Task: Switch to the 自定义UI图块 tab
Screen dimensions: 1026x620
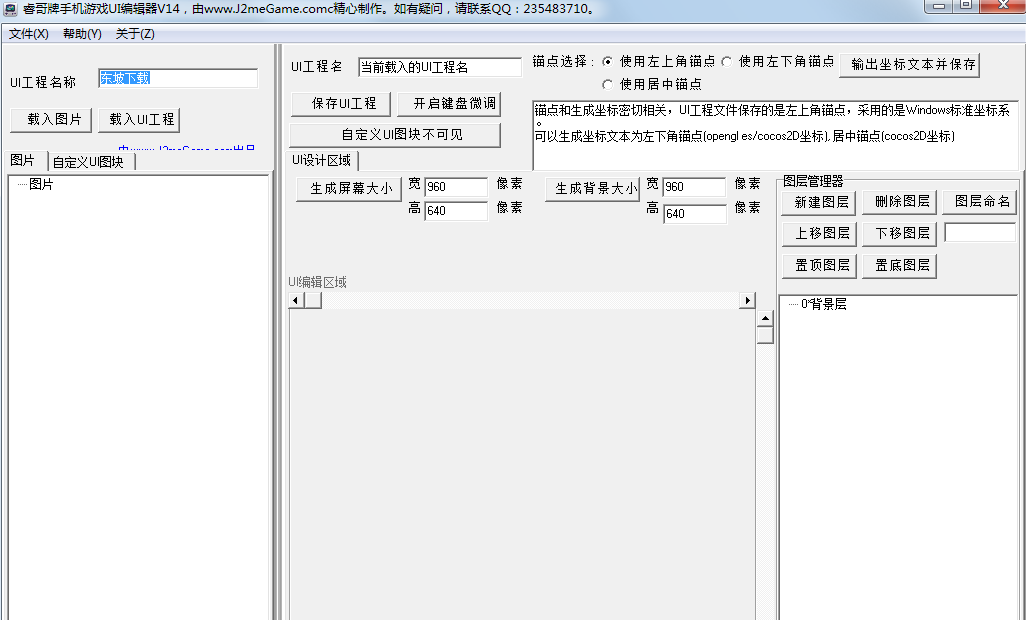Action: click(x=91, y=162)
